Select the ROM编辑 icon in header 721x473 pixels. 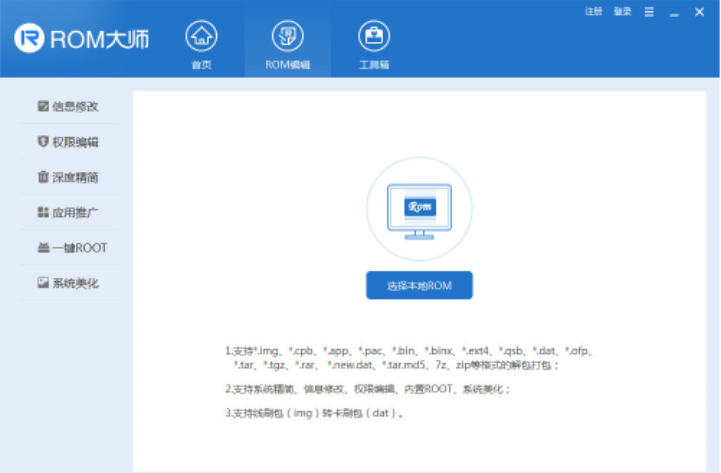point(288,36)
